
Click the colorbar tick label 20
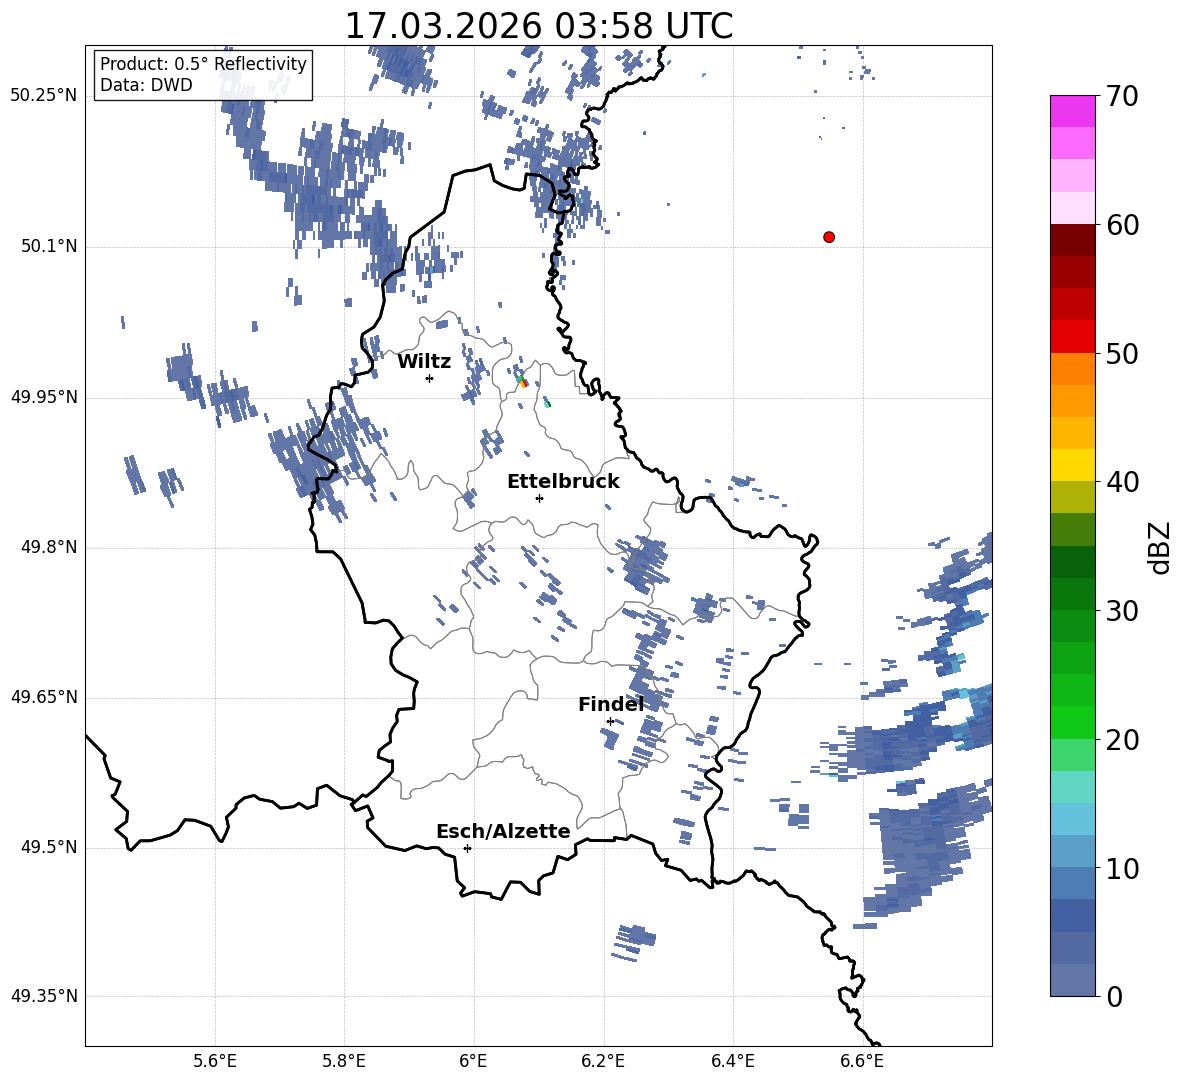pyautogui.click(x=1122, y=740)
